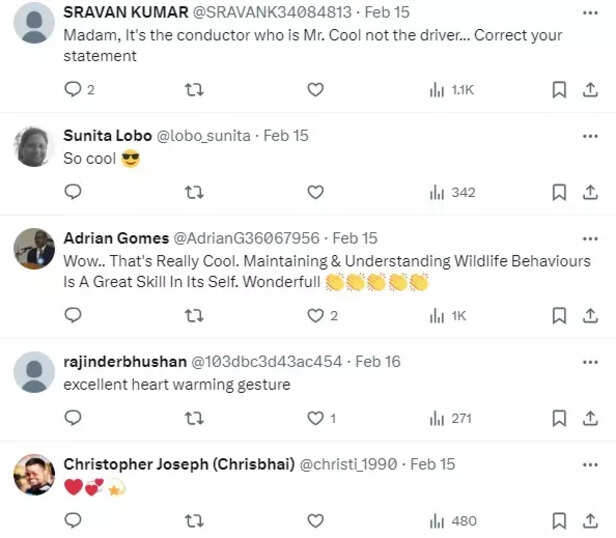Open more options for Adrian Gomes's tweet

(x=590, y=238)
